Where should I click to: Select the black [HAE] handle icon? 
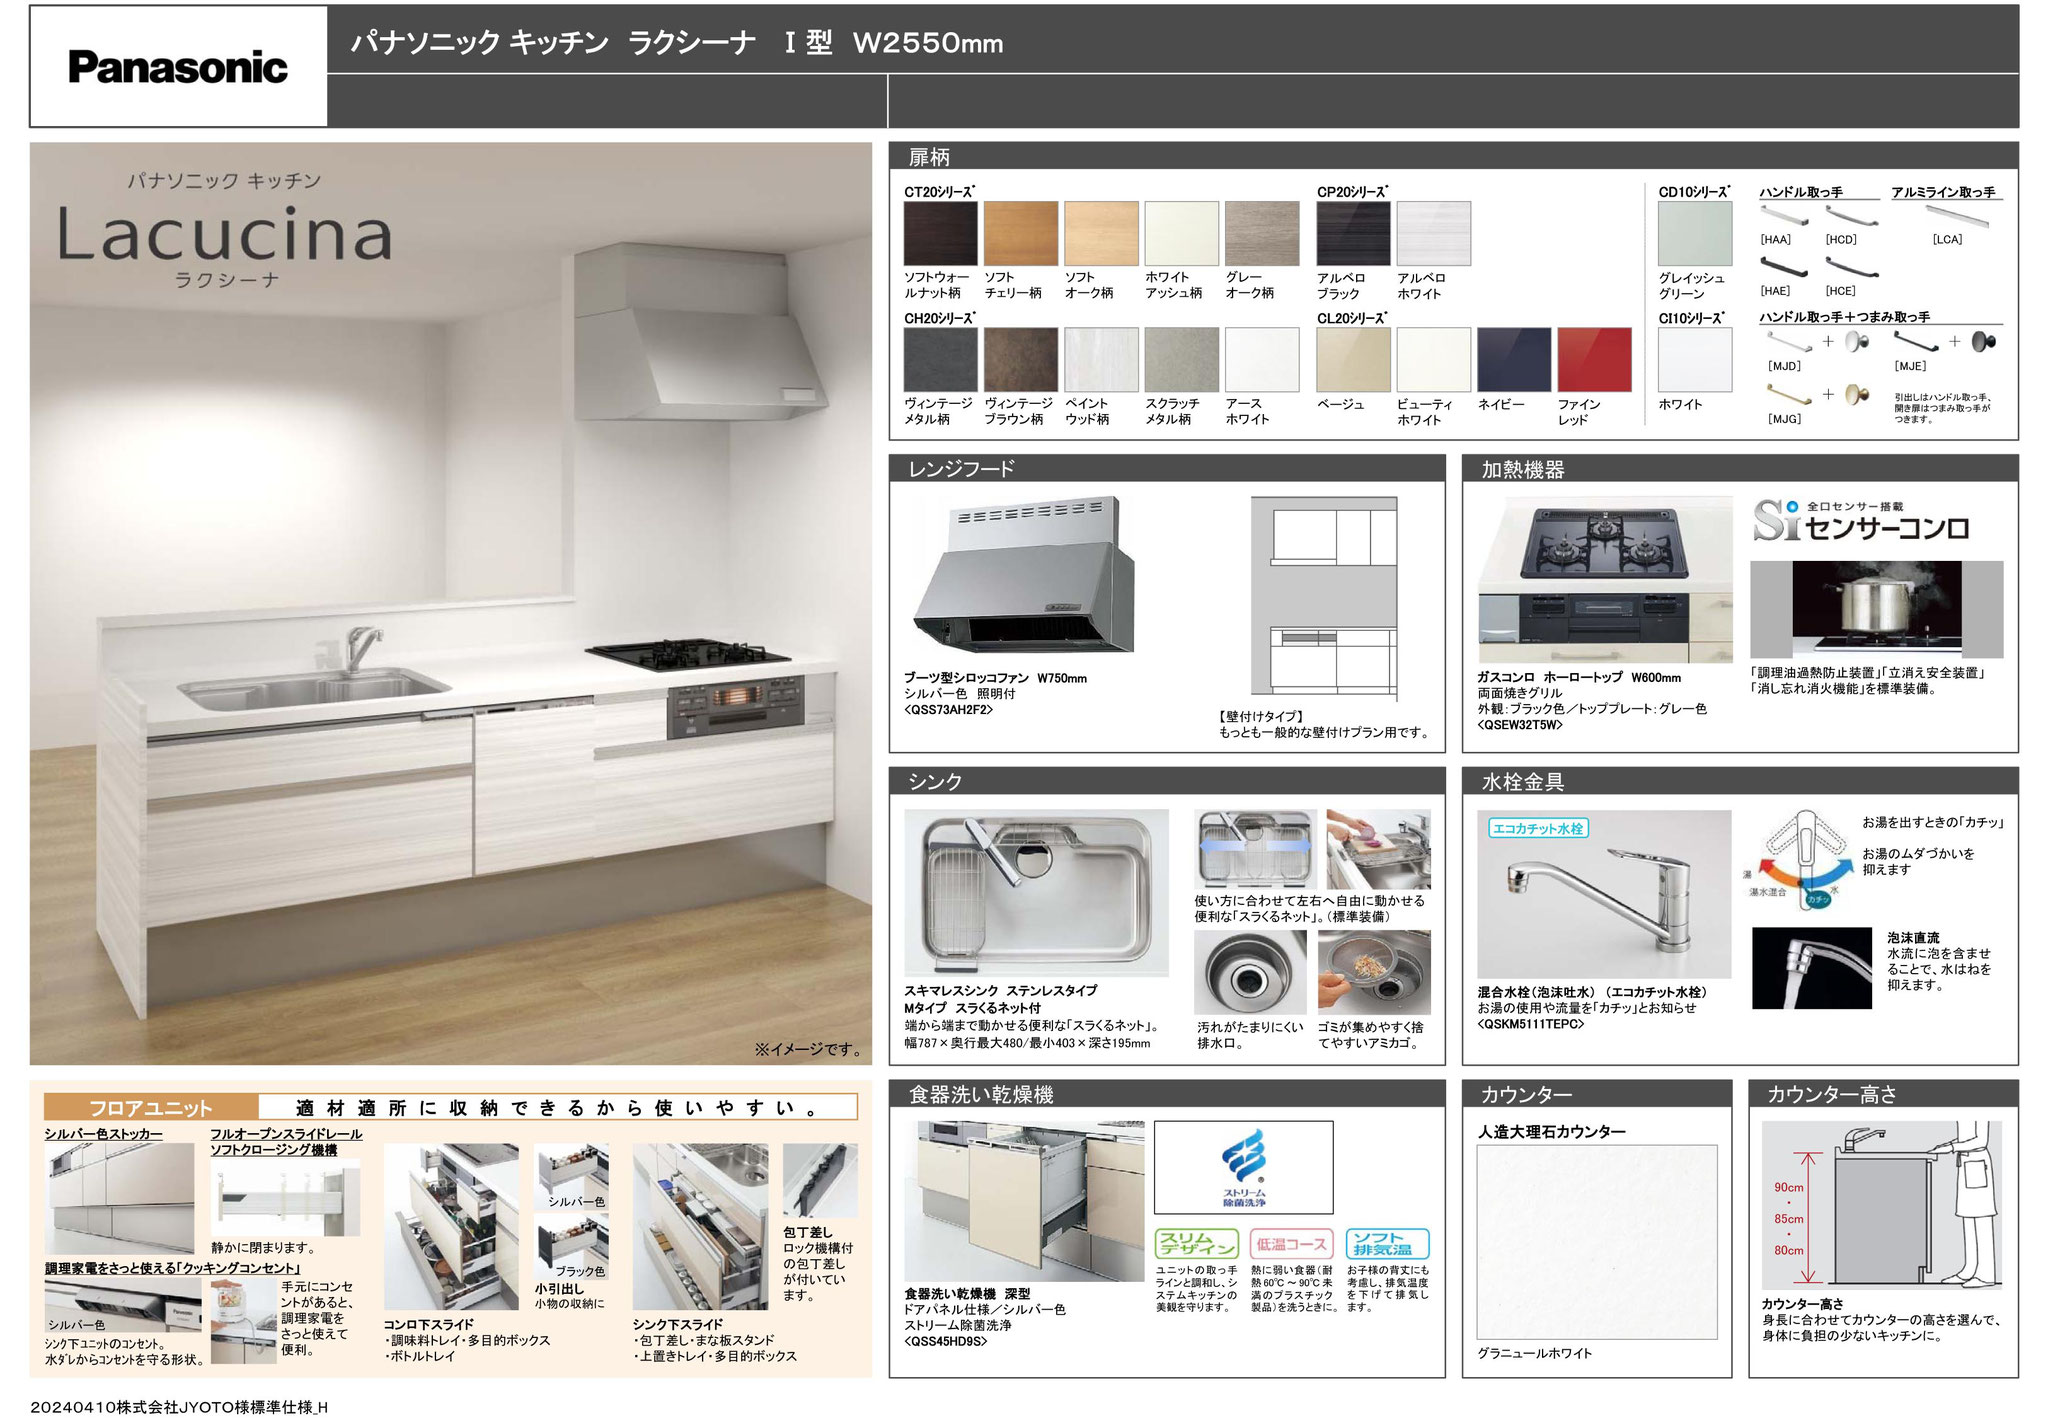coord(1784,267)
